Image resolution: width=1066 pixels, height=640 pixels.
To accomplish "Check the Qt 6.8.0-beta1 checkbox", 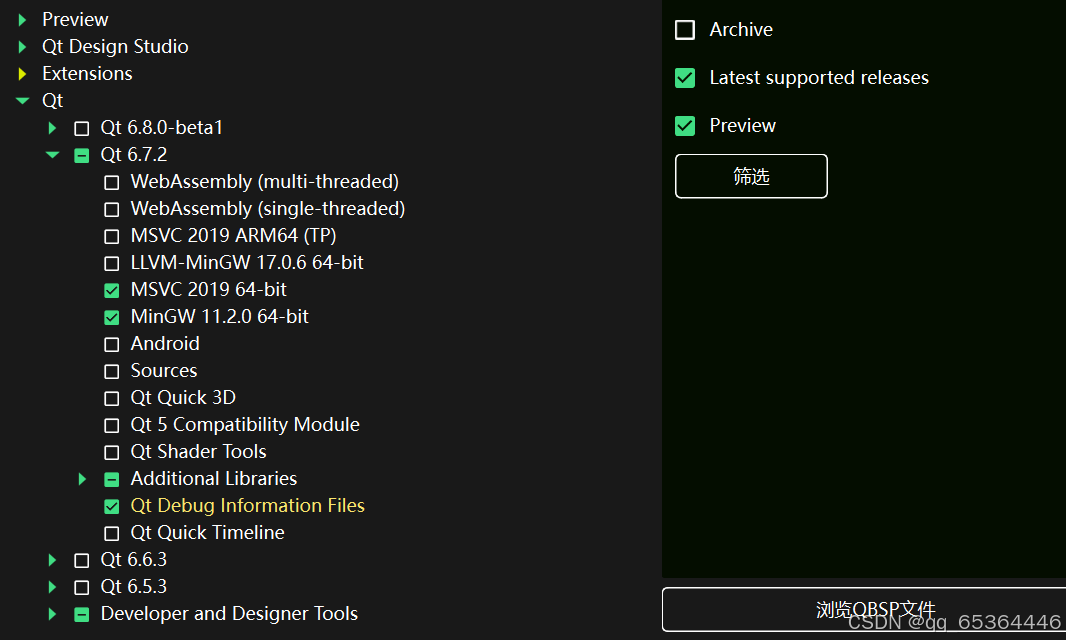I will click(x=82, y=129).
